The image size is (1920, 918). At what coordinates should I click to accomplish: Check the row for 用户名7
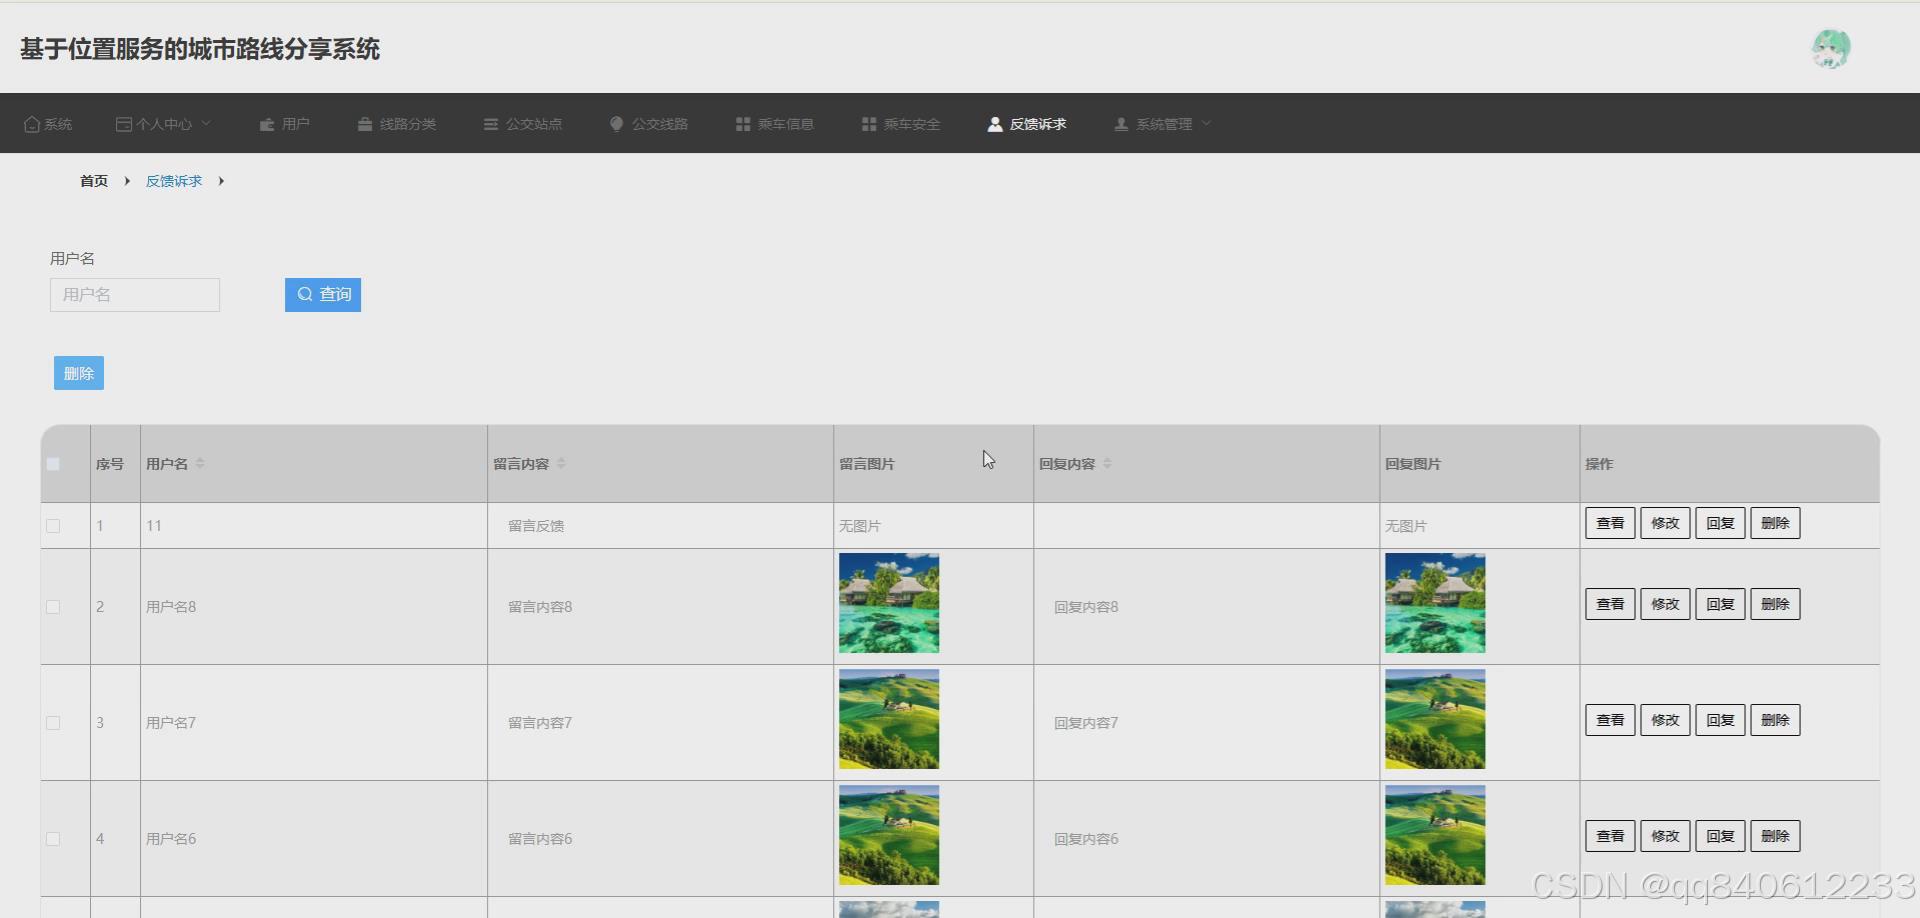tap(53, 723)
